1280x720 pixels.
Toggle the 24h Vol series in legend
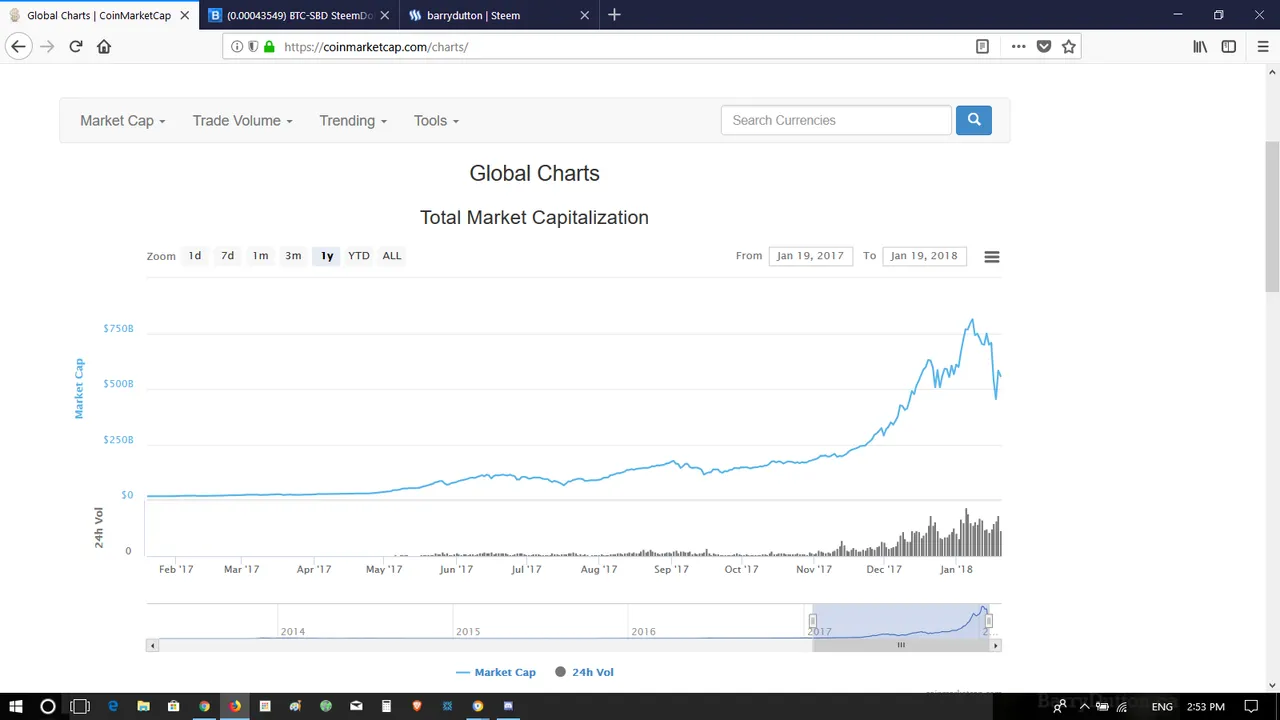(584, 672)
